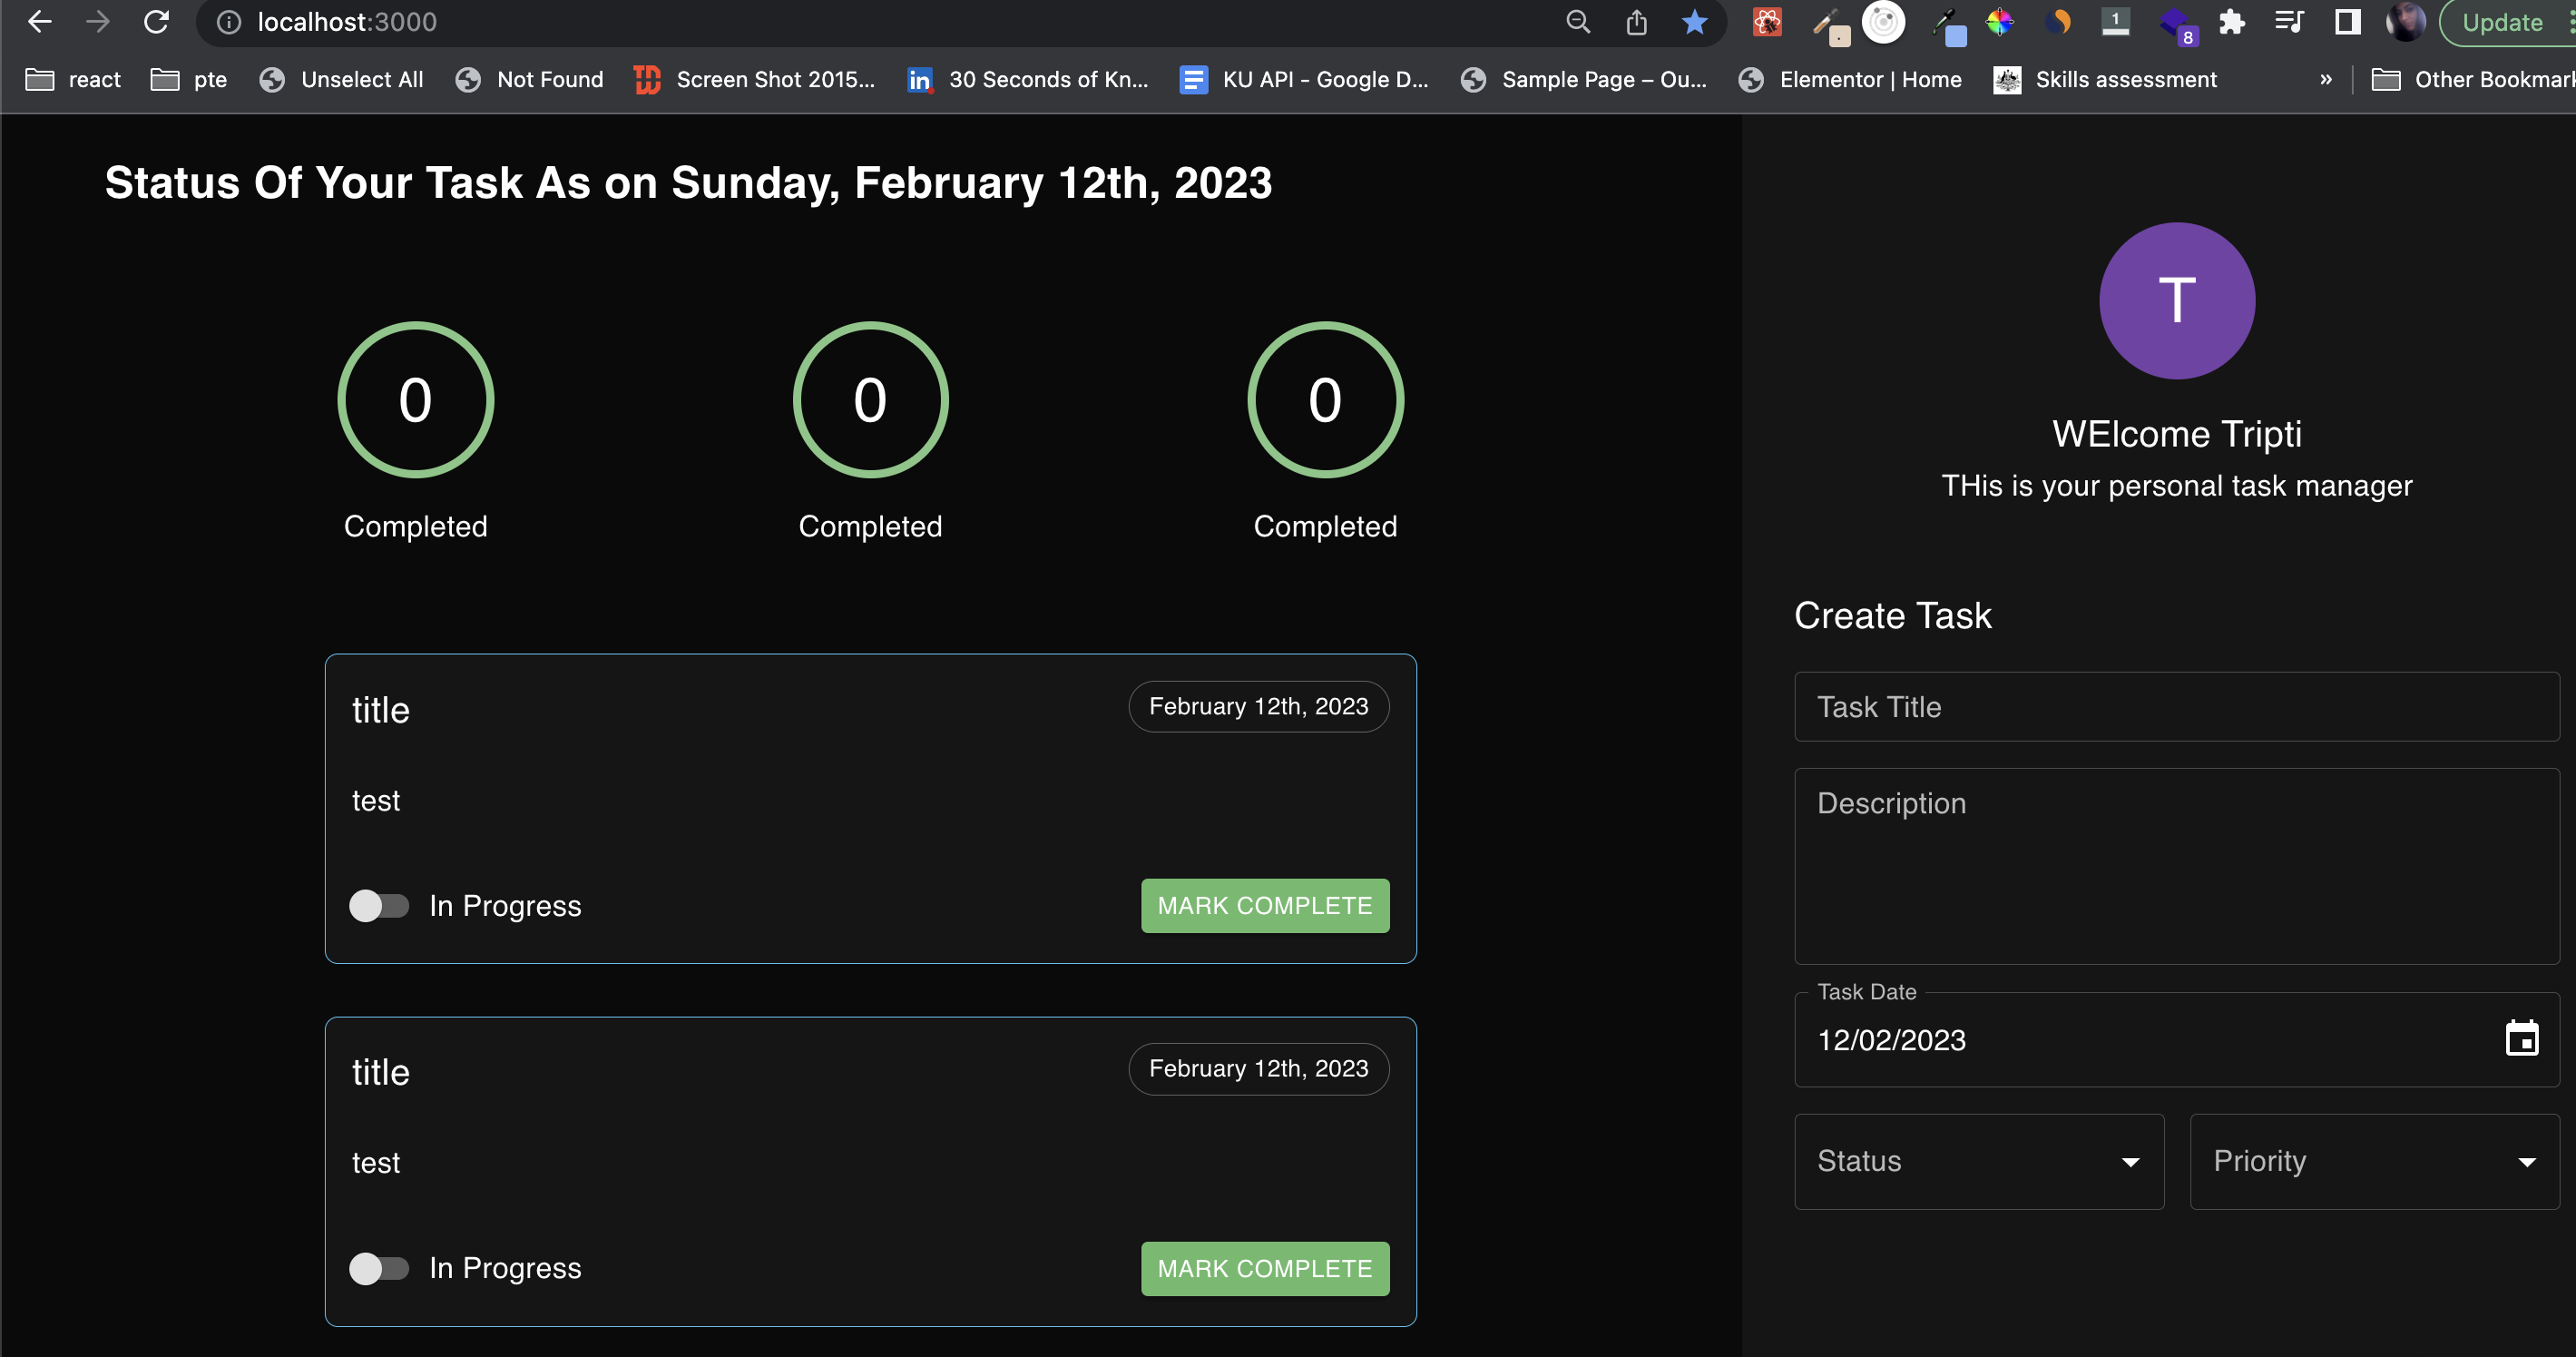Click the 'Create Task' heading
This screenshot has width=2576, height=1357.
pyautogui.click(x=1893, y=616)
